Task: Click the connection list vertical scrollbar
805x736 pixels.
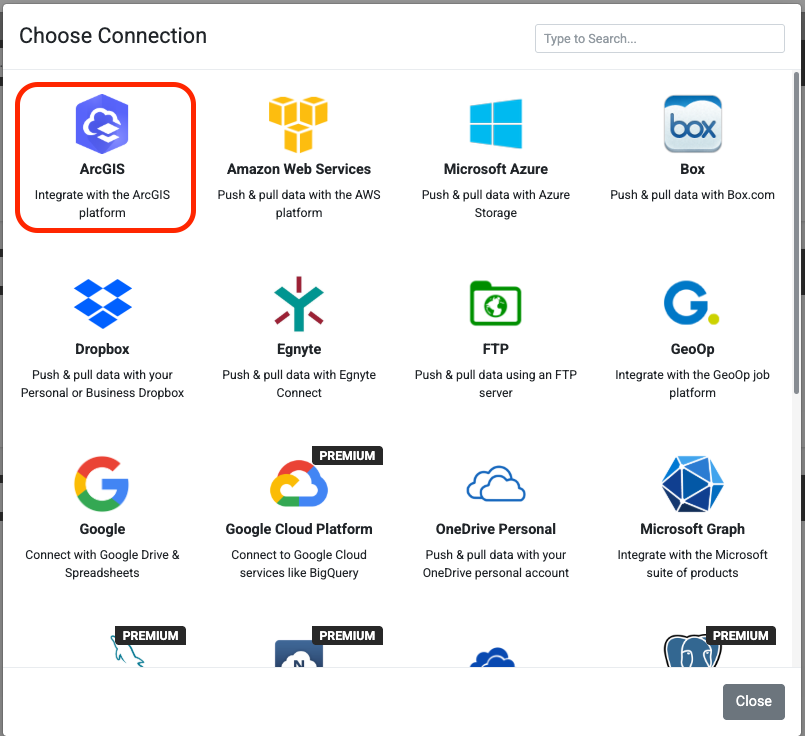Action: [797, 234]
